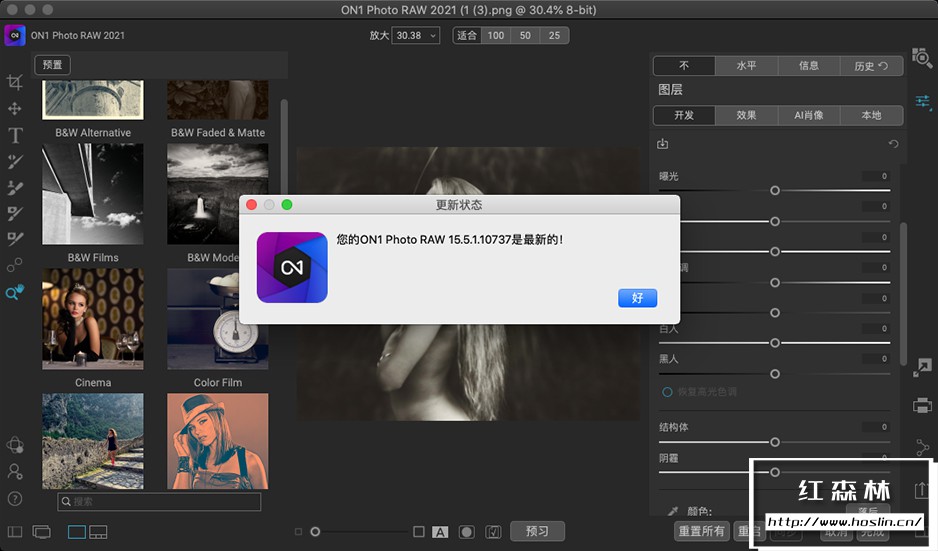Switch to single image view mode

click(x=77, y=532)
